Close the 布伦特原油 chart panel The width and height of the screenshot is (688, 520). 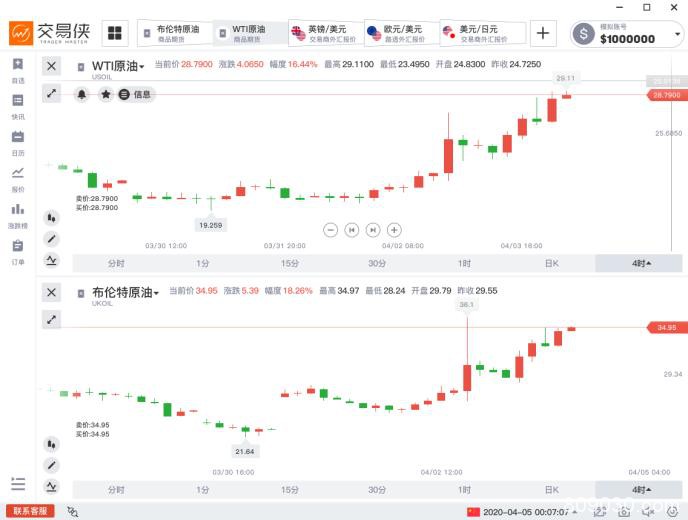(52, 292)
